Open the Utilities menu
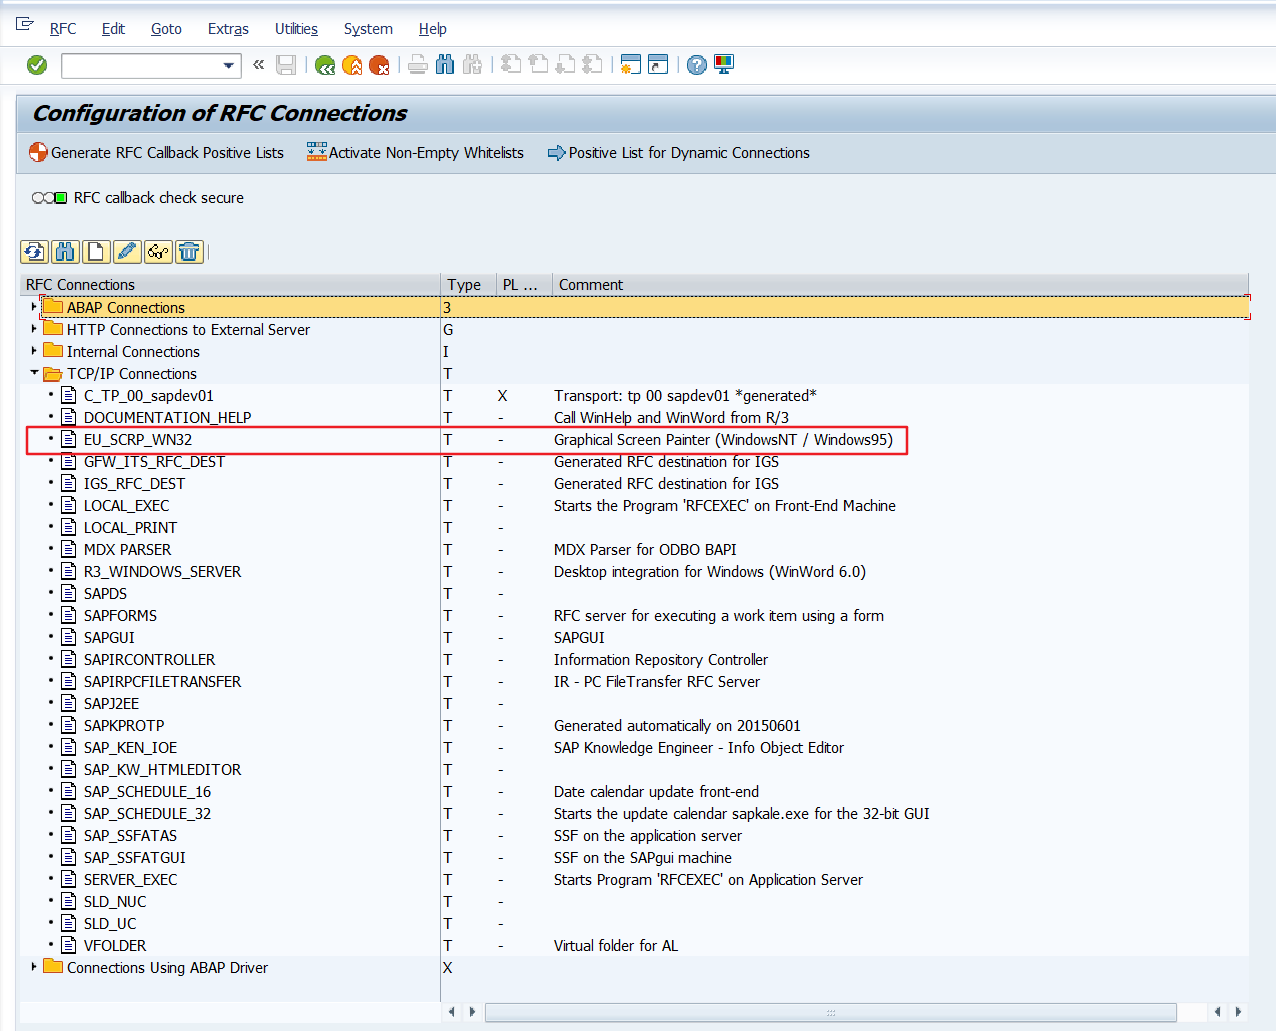This screenshot has width=1276, height=1031. 296,29
